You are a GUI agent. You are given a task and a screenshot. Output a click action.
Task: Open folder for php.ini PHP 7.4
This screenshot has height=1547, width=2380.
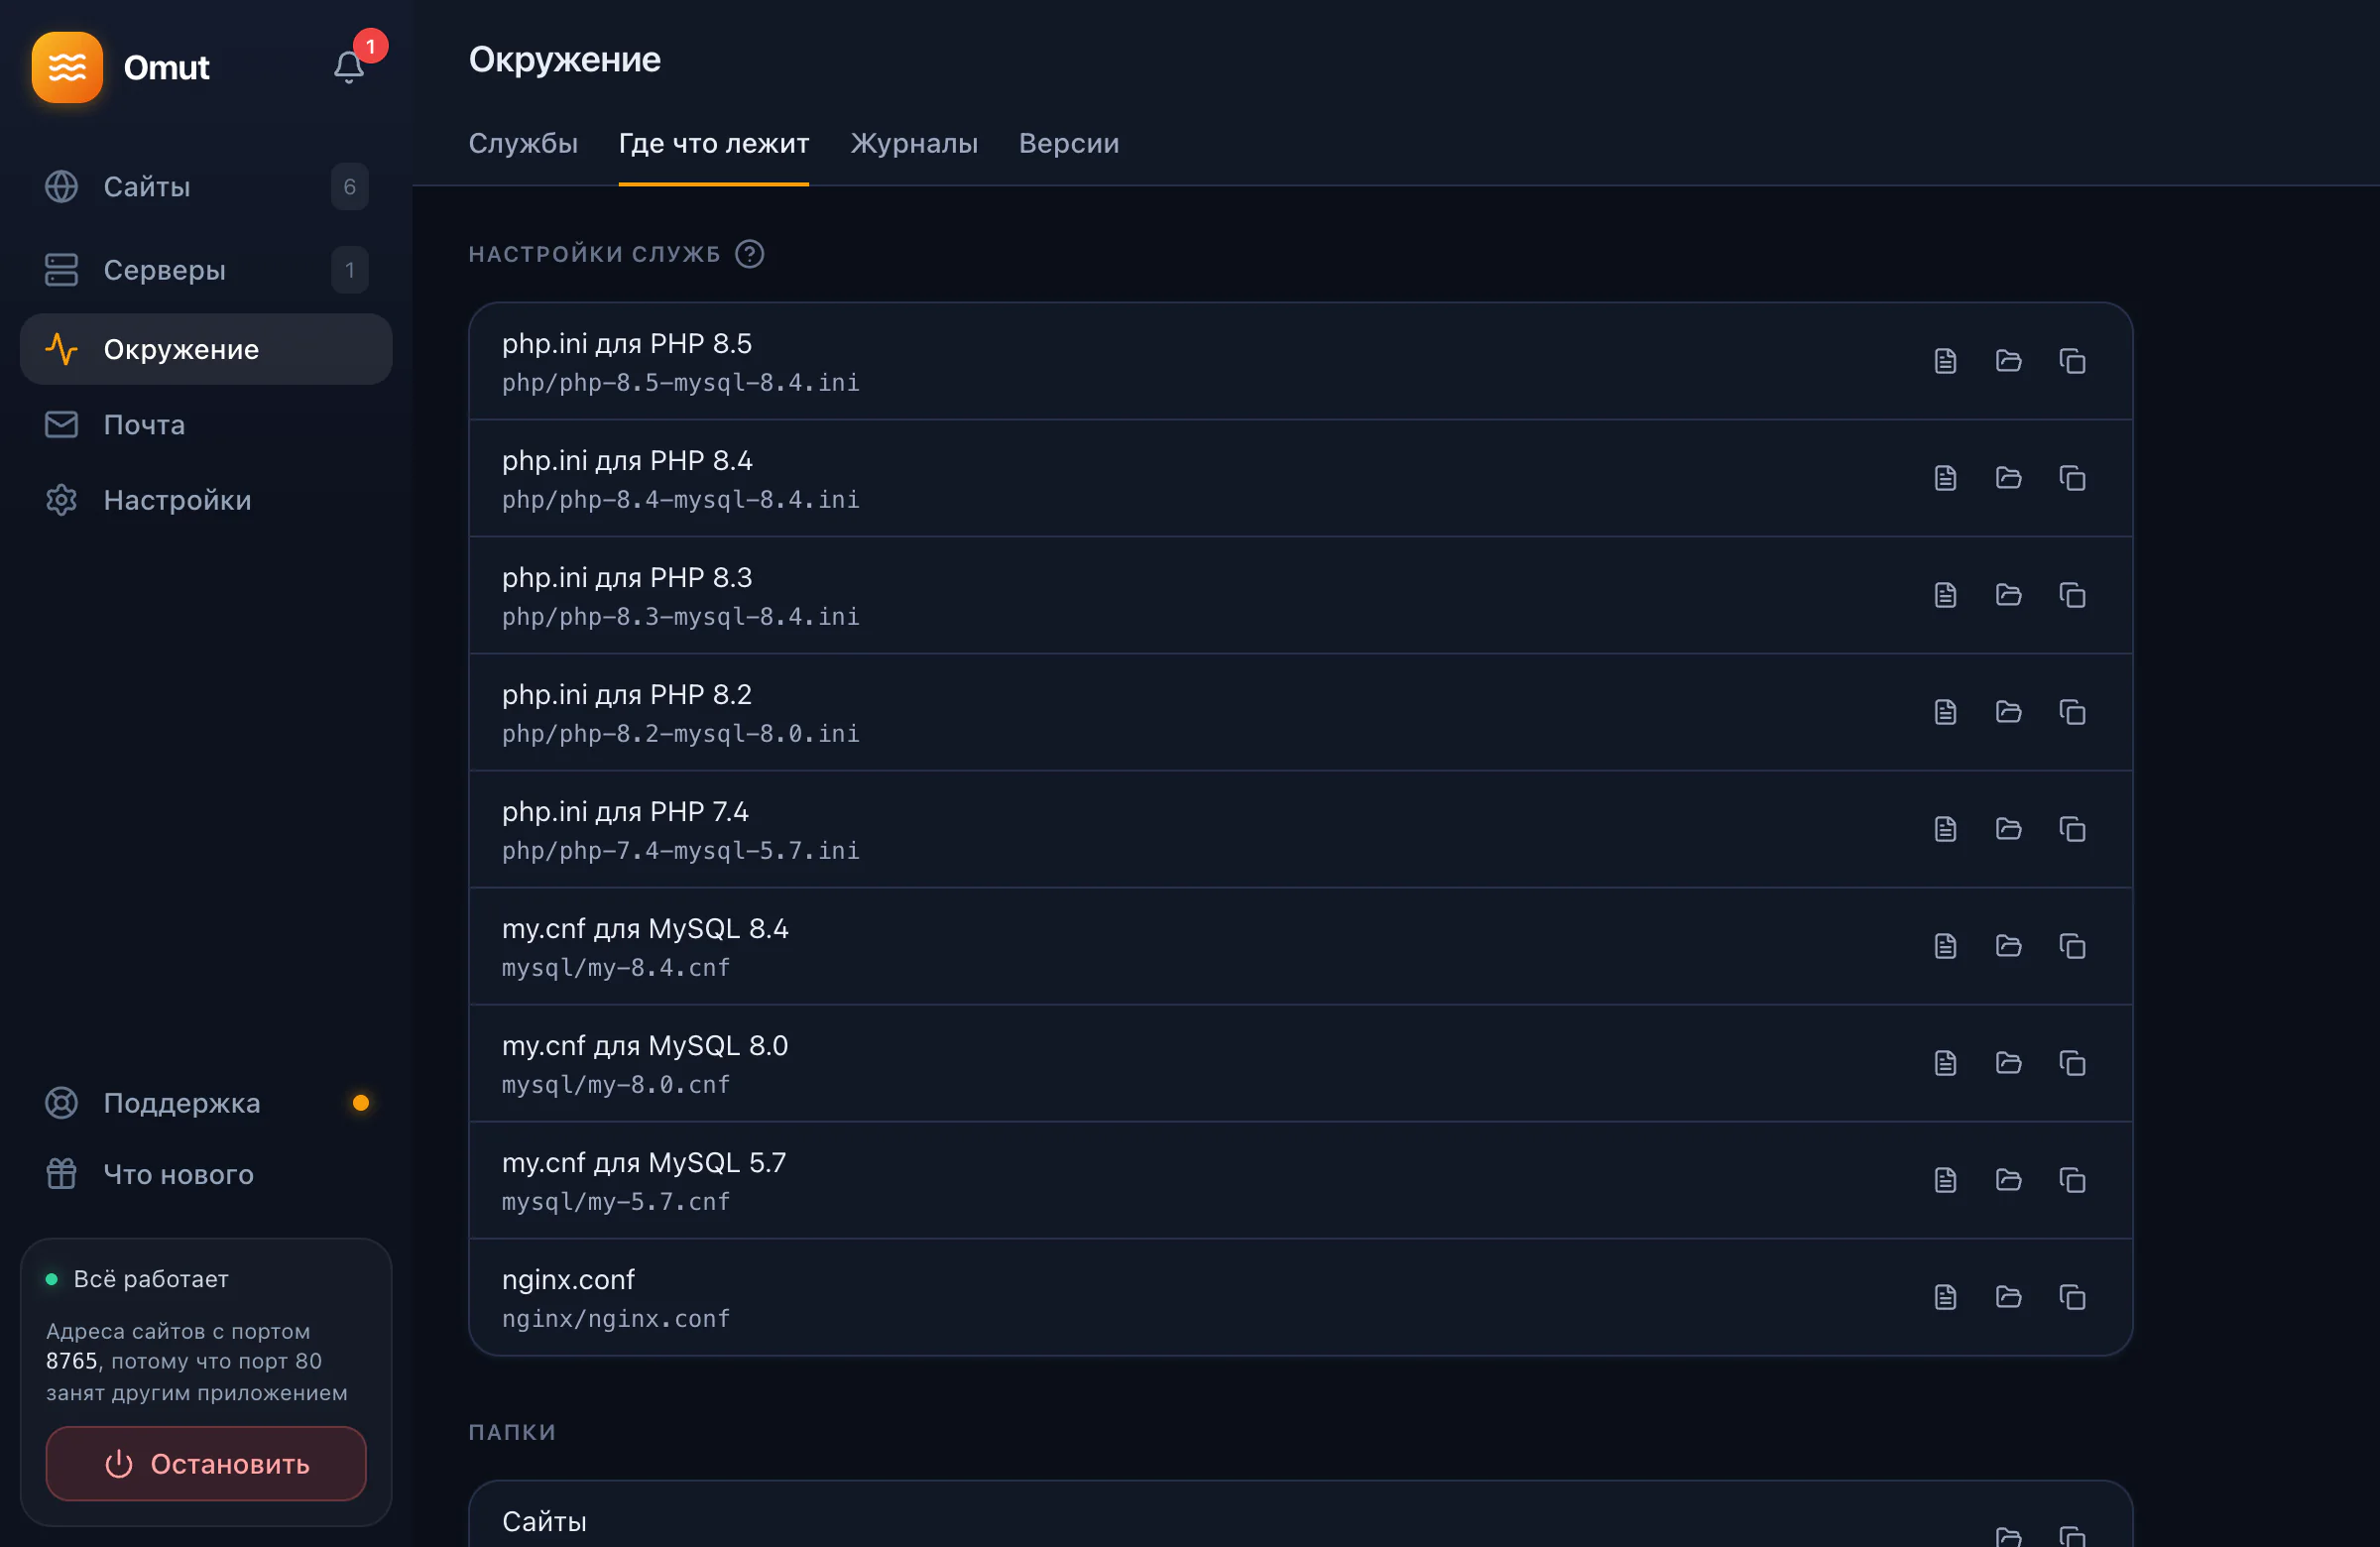[x=2008, y=829]
